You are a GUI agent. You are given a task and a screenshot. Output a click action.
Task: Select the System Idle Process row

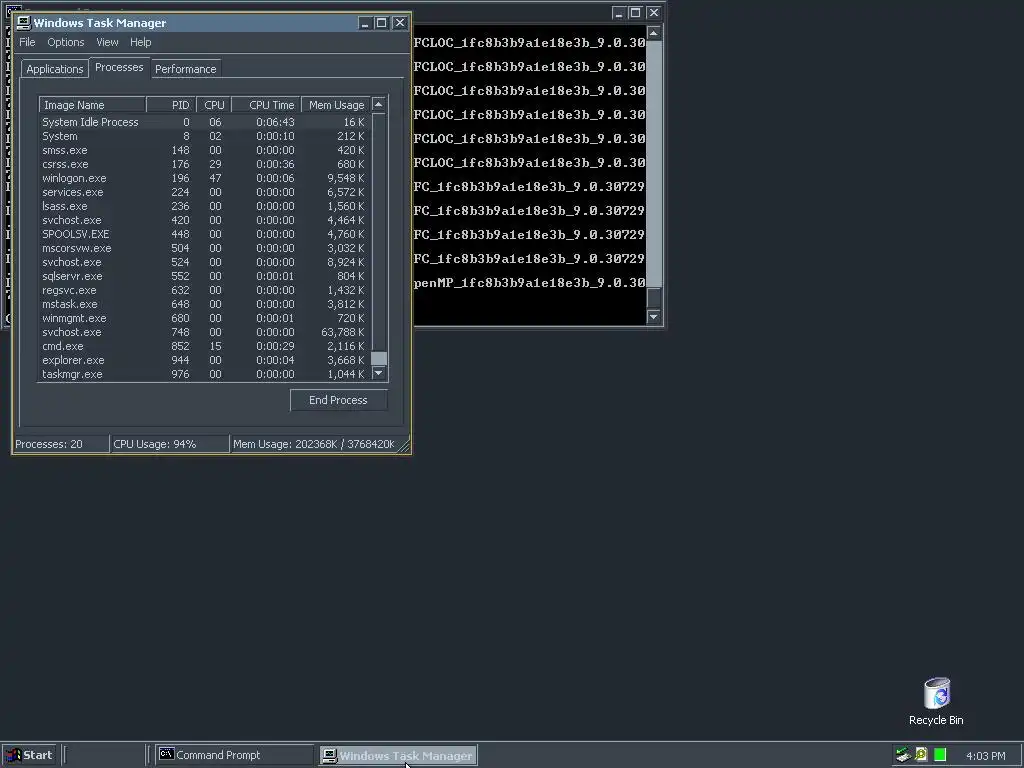coord(204,122)
